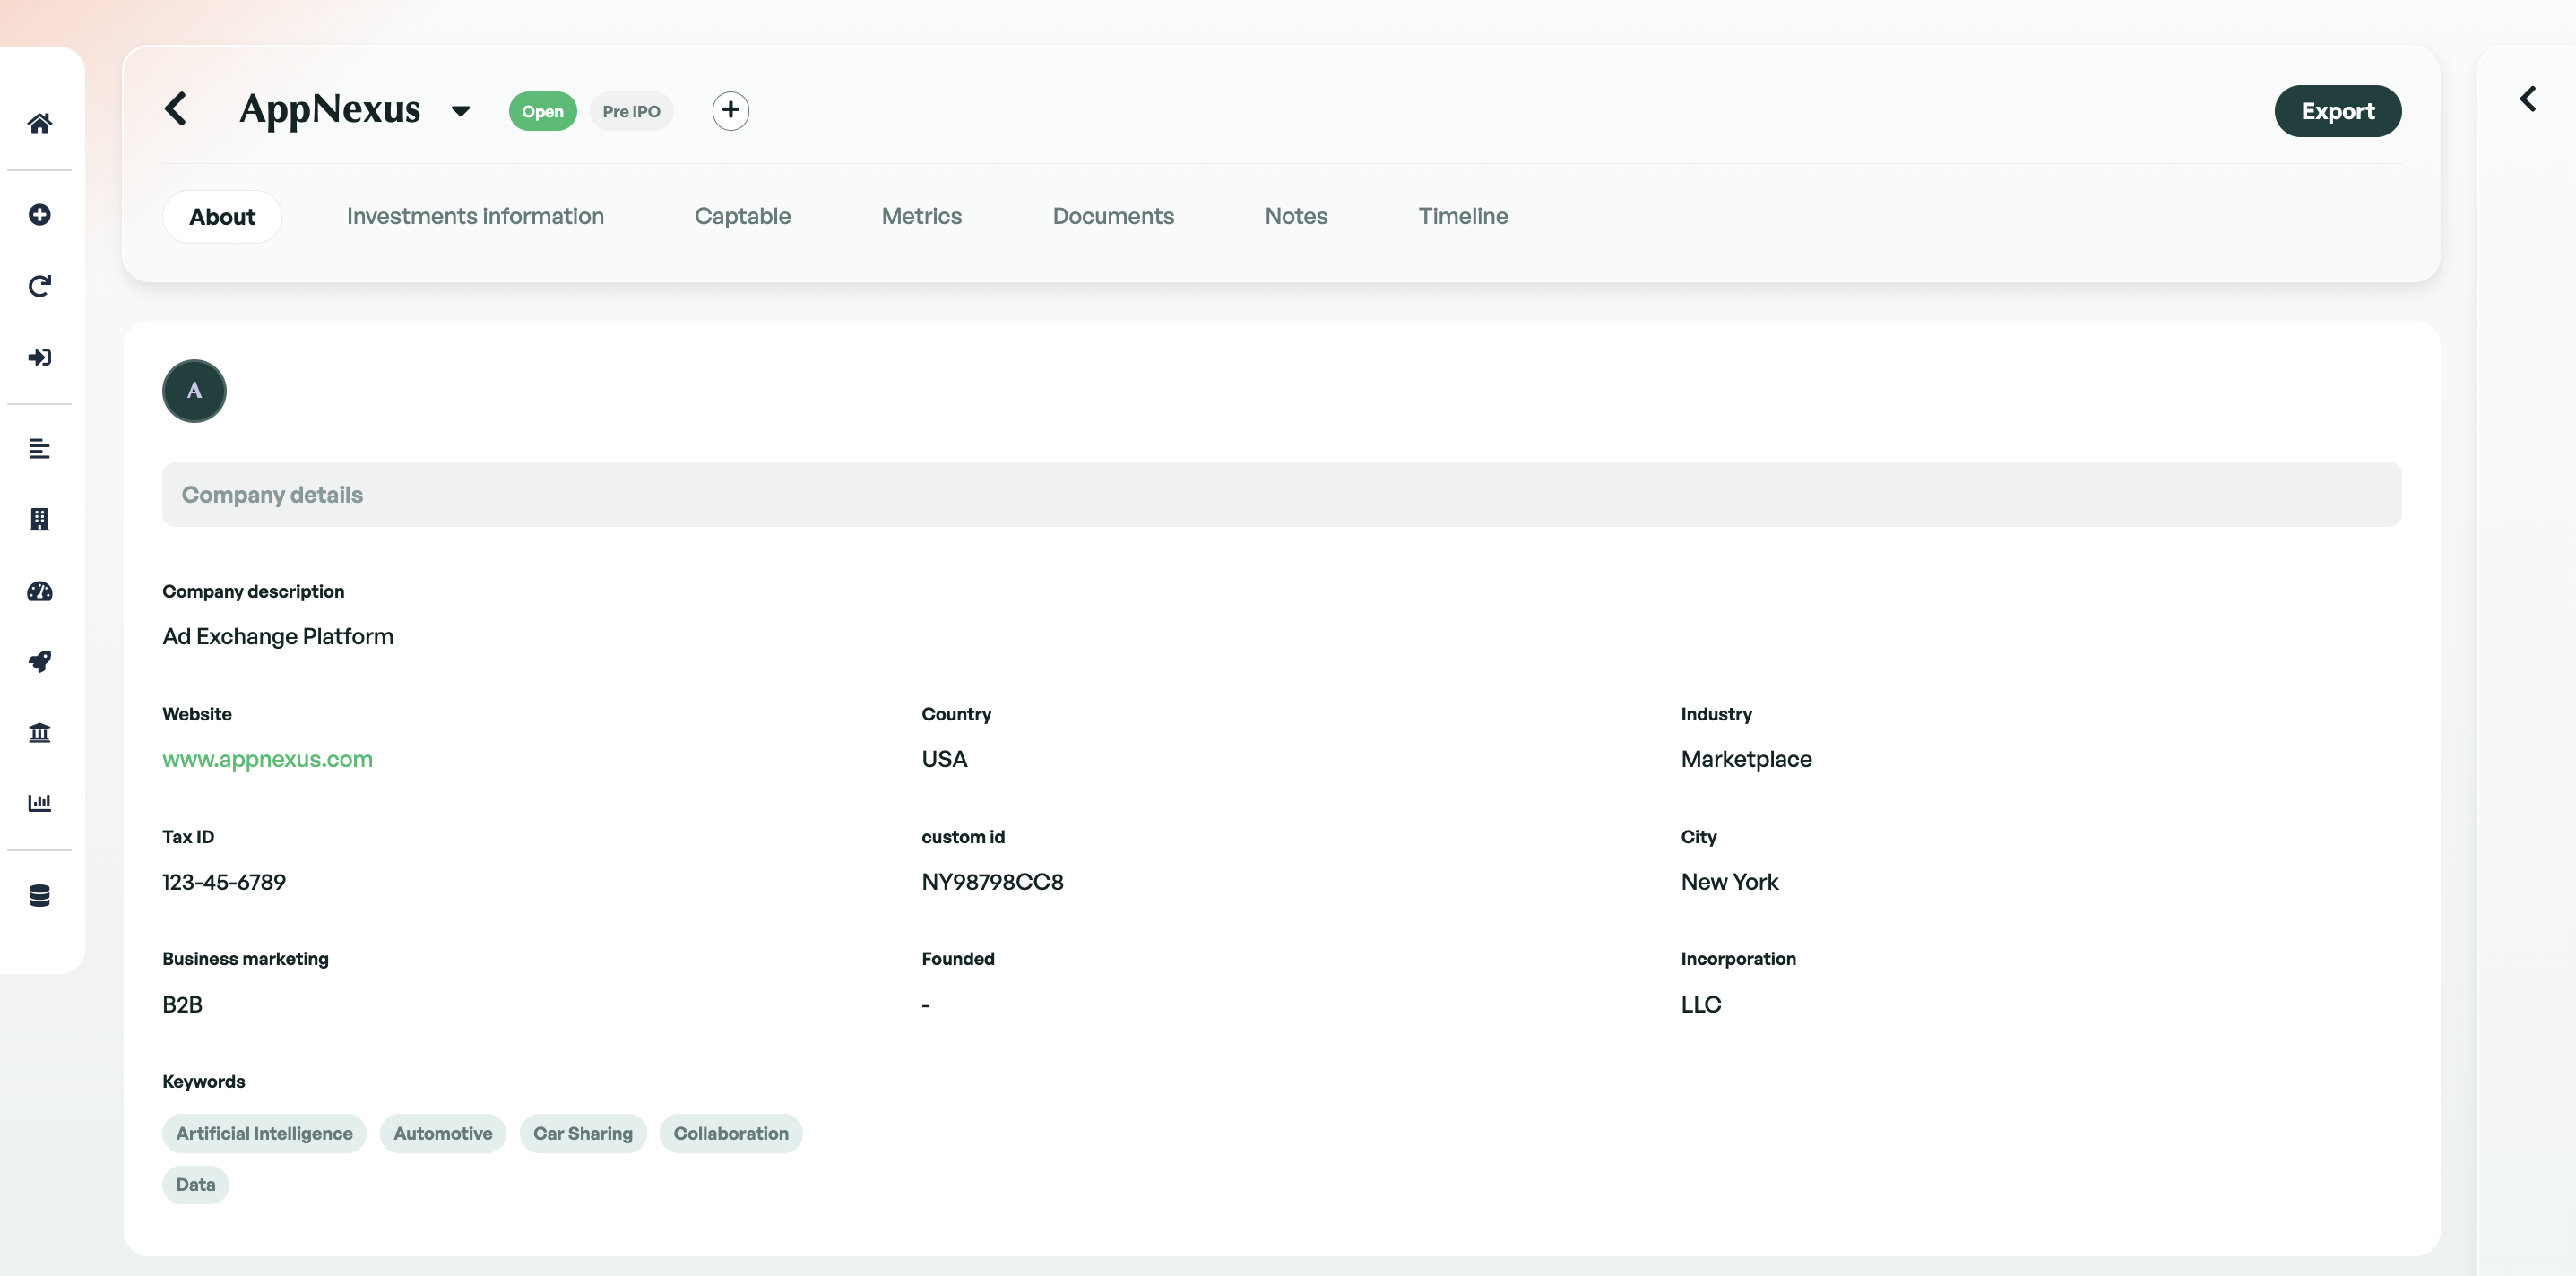This screenshot has height=1276, width=2576.
Task: Click the plus-circle add icon in sidebar
Action: pos(40,215)
